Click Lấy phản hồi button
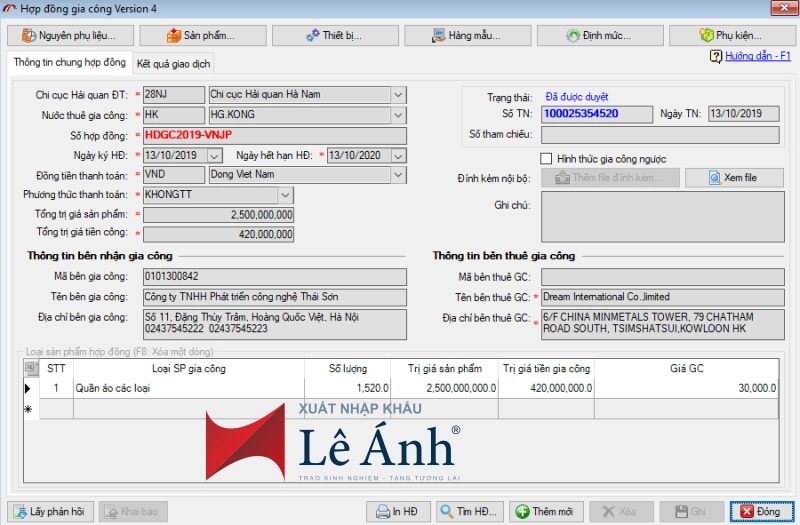The width and height of the screenshot is (800, 525). (x=49, y=511)
